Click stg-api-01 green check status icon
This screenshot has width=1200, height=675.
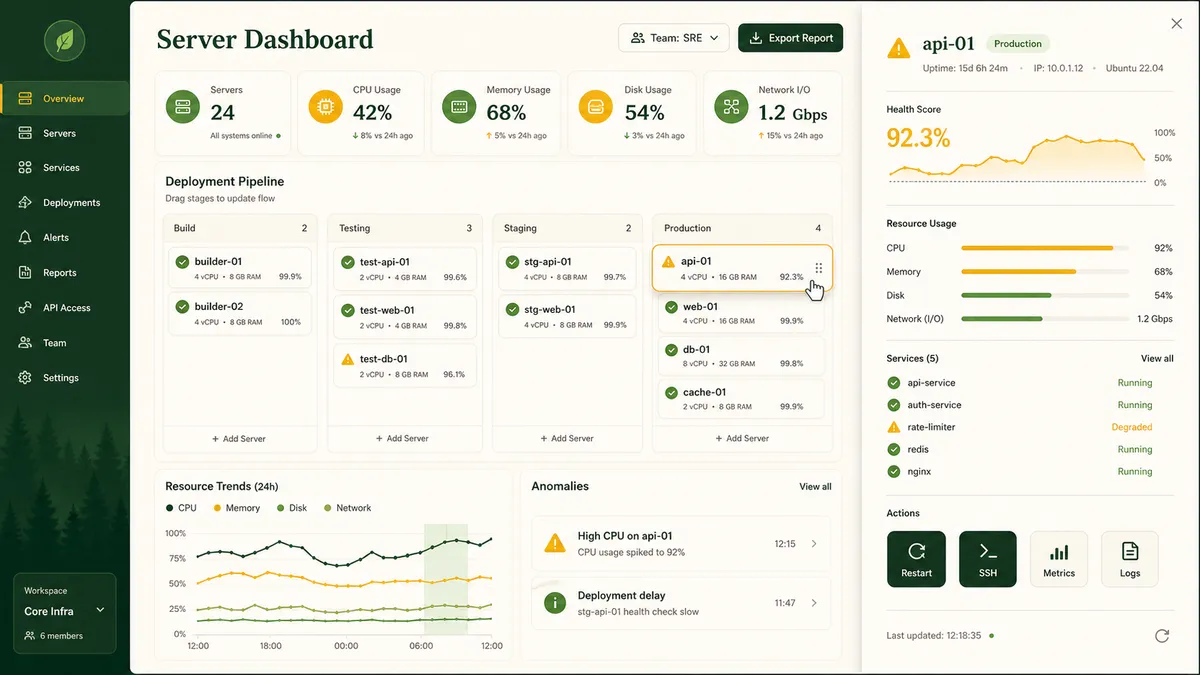point(512,262)
